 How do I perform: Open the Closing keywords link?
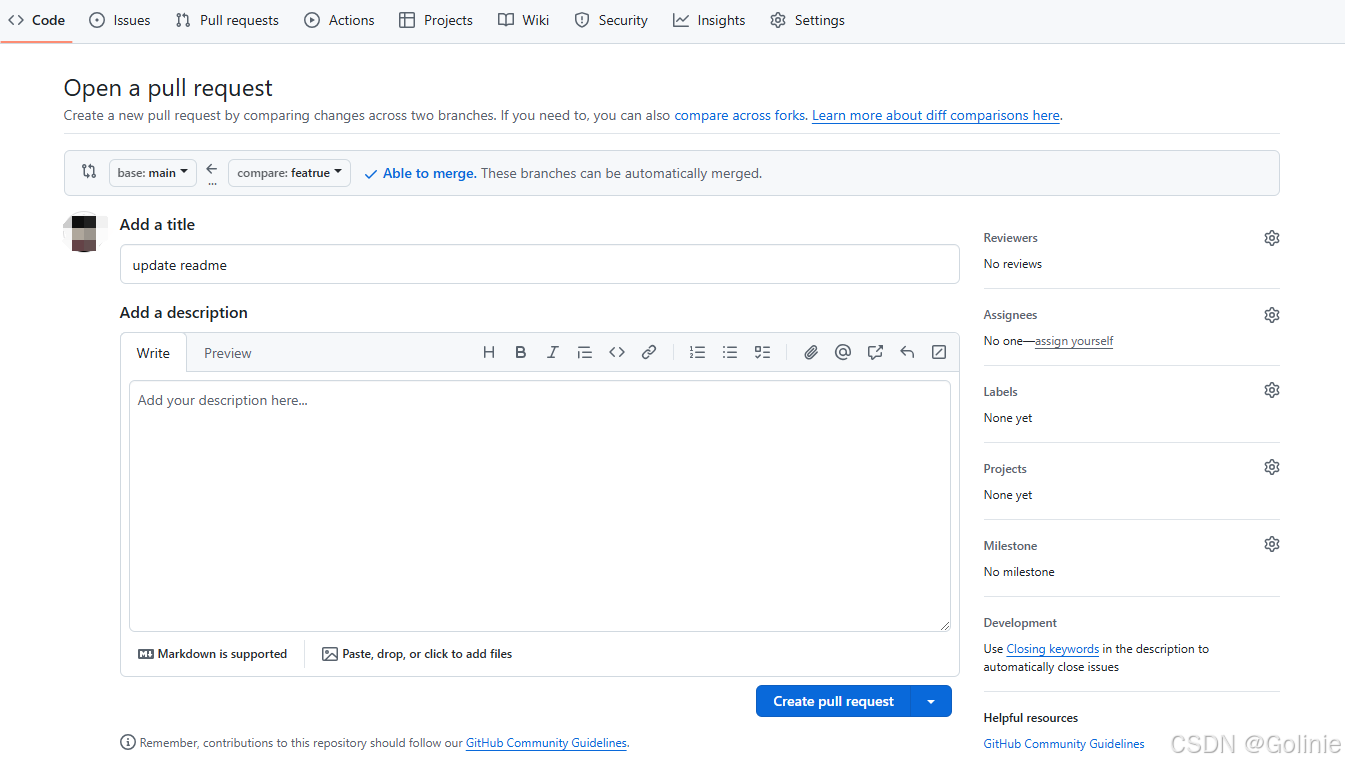point(1052,649)
